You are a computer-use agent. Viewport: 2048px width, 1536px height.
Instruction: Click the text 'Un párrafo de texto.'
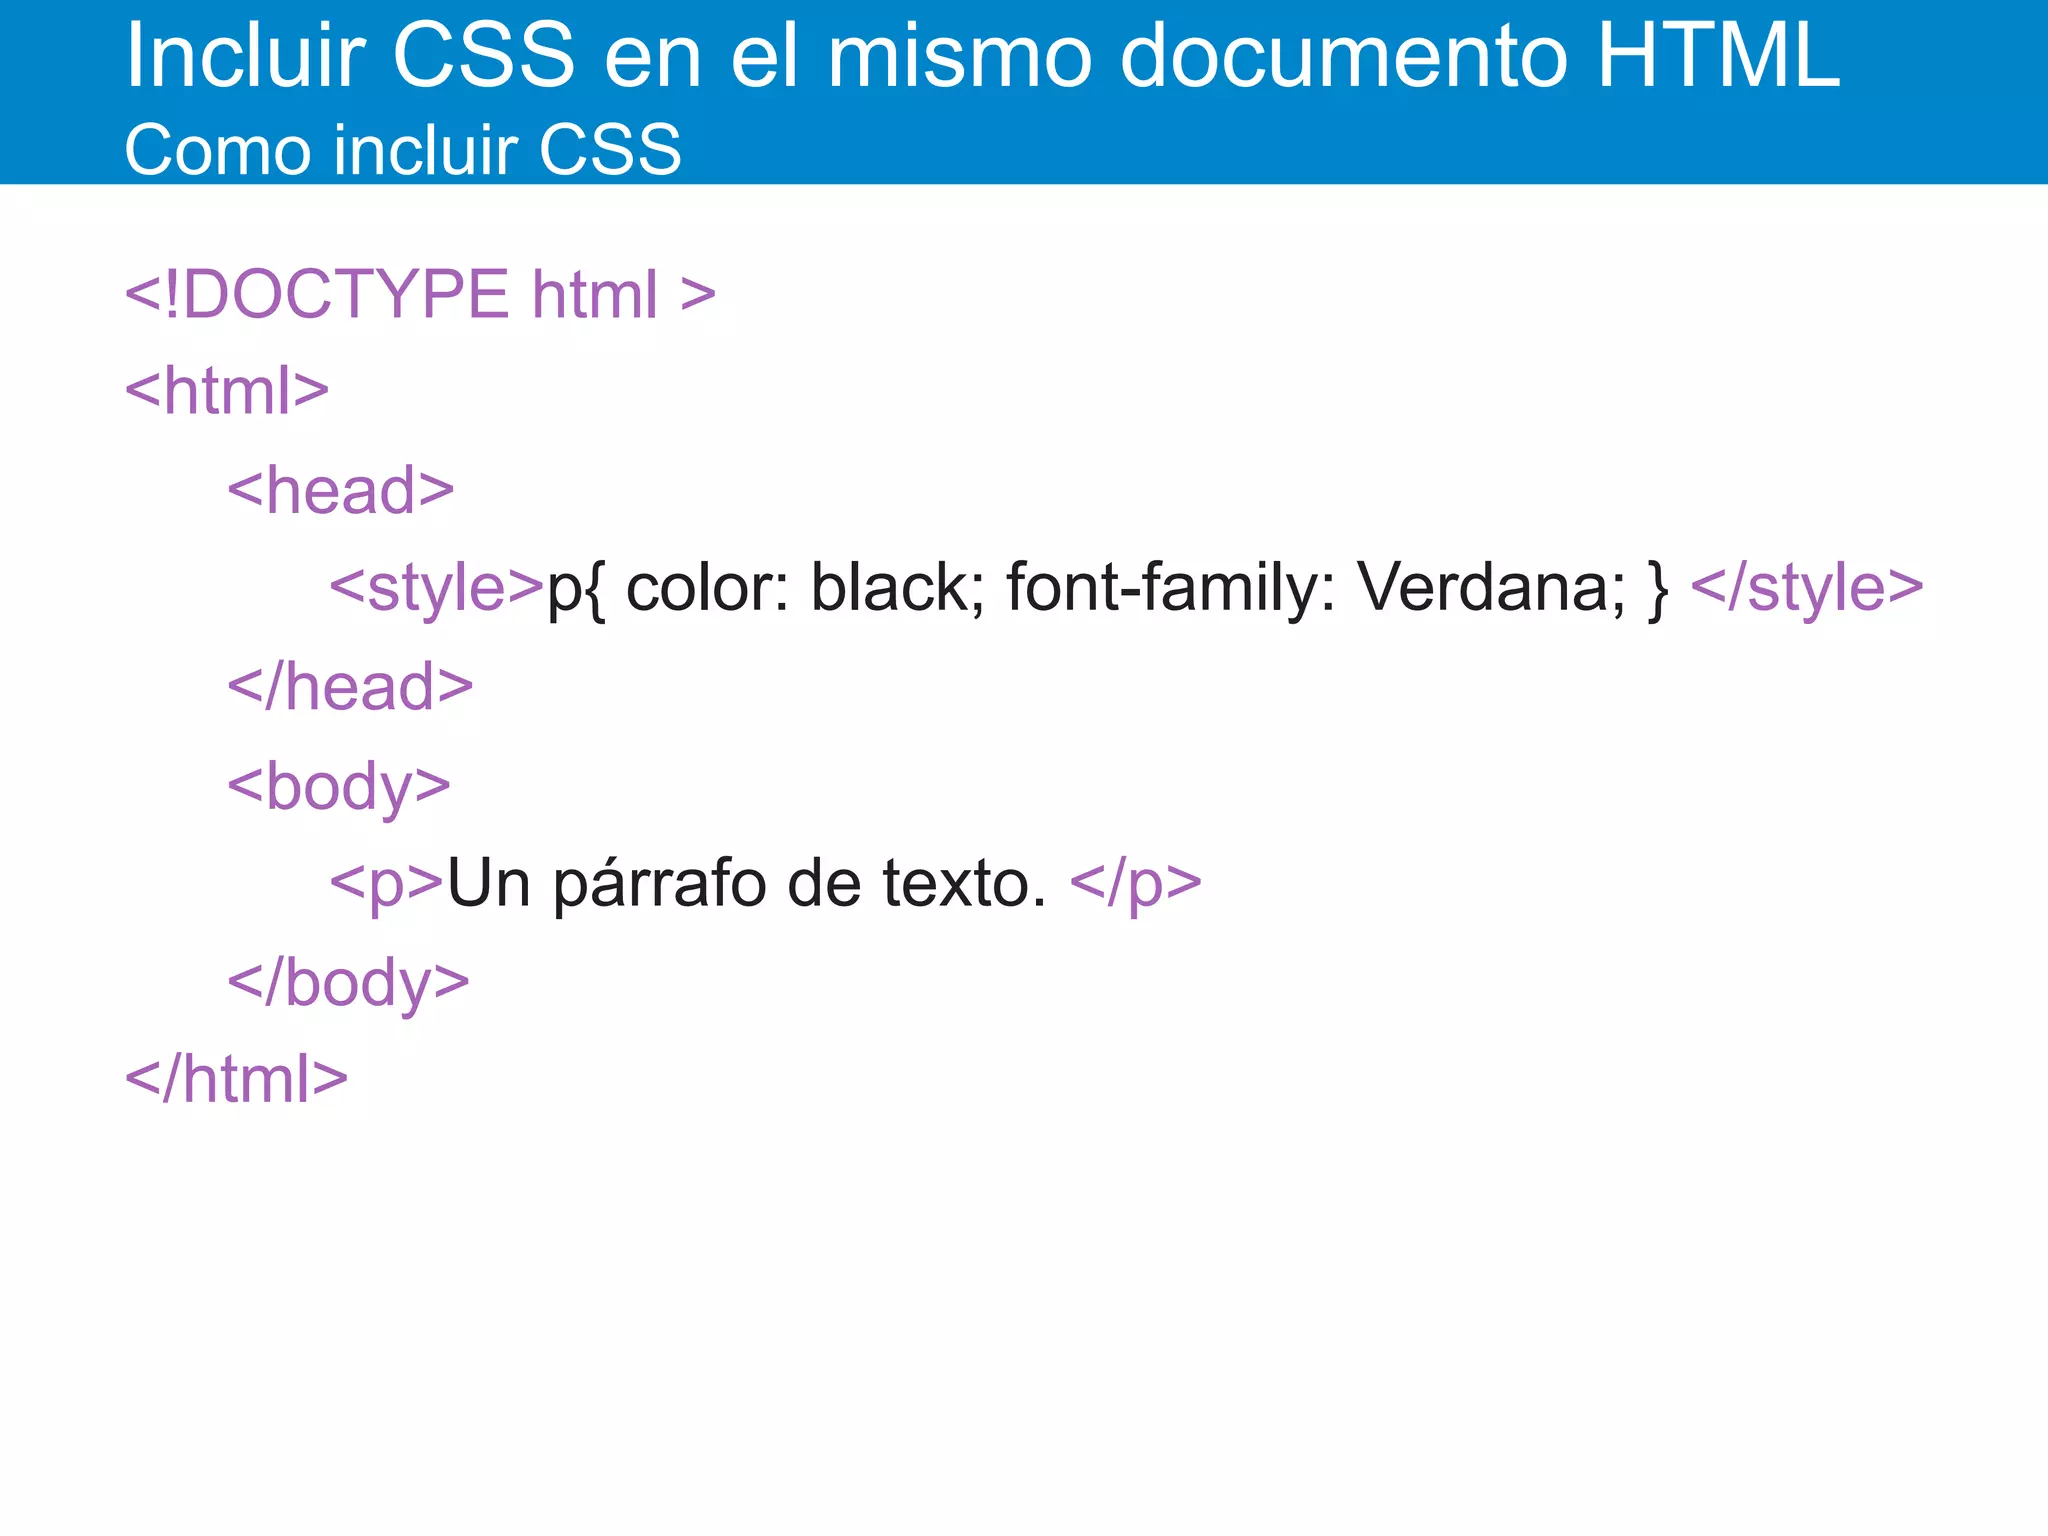click(747, 884)
